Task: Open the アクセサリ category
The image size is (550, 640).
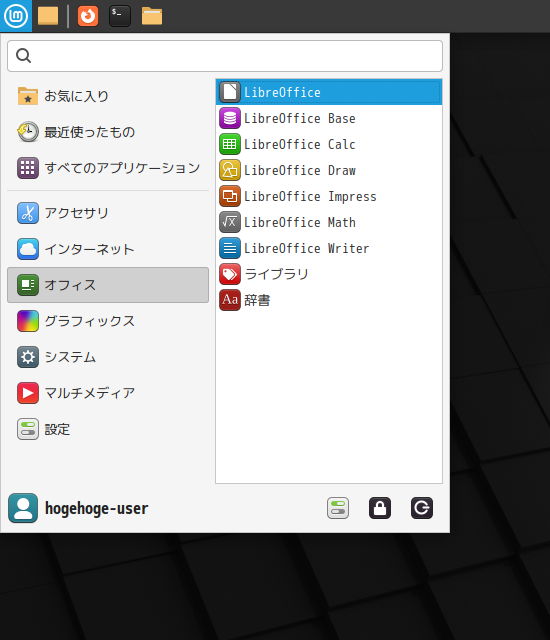Action: tap(108, 213)
